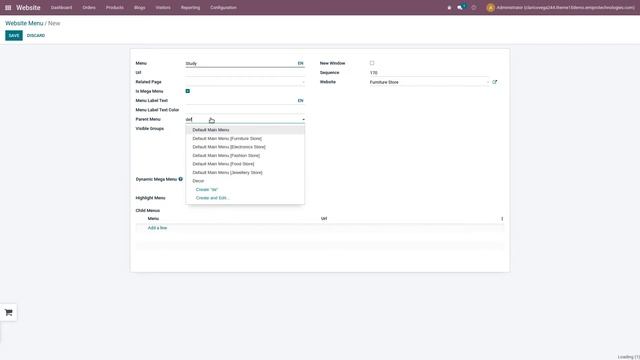
Task: Select the Decor option
Action: 245,181
